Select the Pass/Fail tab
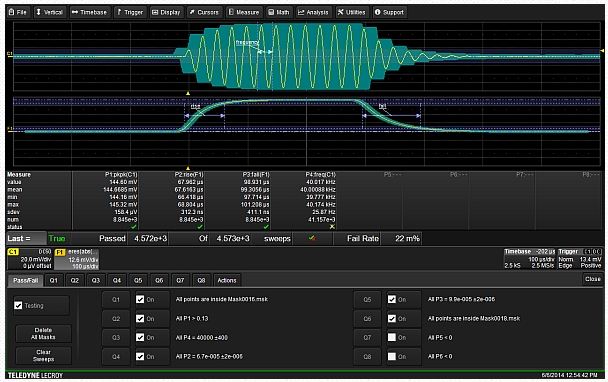Image resolution: width=608 pixels, height=382 pixels. pos(26,280)
